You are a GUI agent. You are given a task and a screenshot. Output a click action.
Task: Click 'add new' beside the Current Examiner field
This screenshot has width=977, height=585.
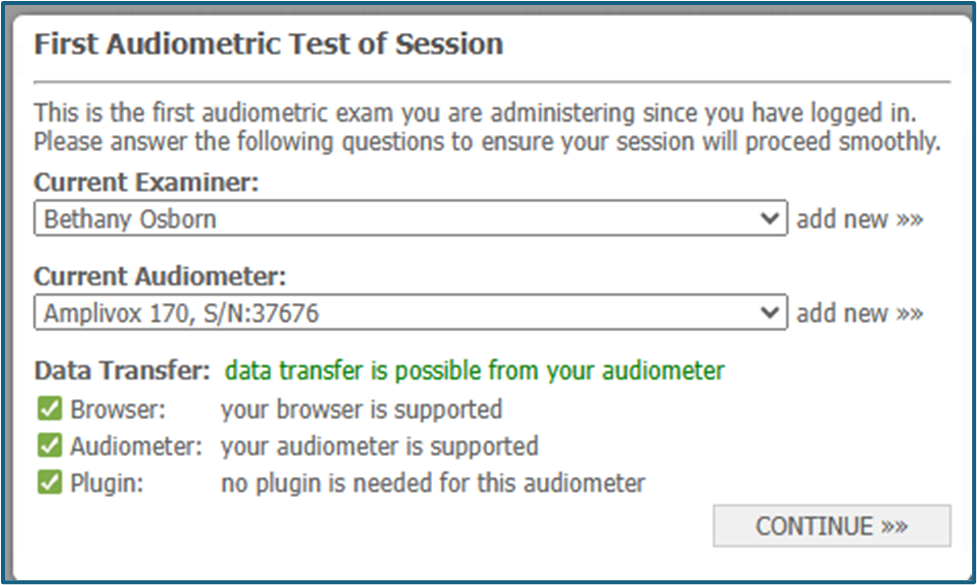[x=859, y=219]
